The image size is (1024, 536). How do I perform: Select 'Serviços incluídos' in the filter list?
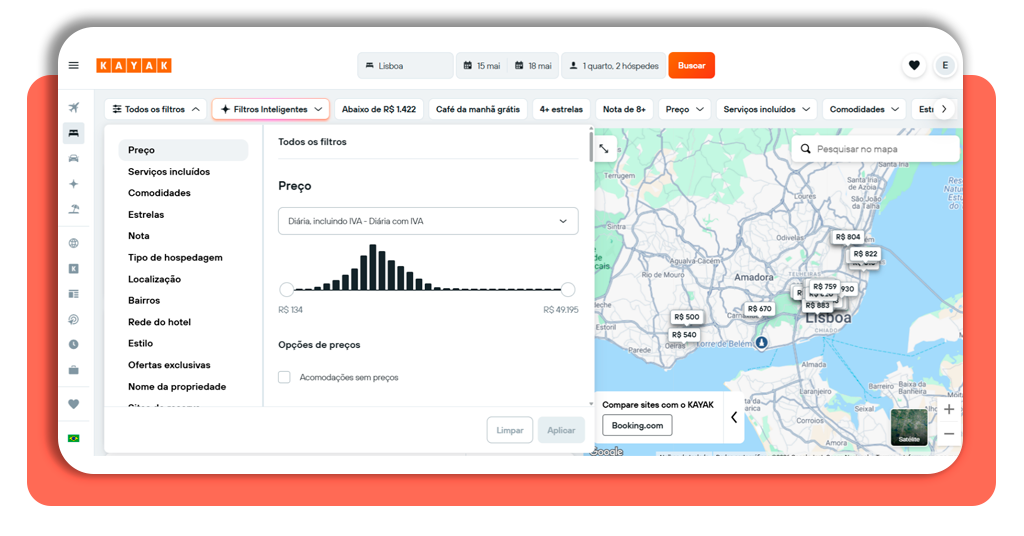[x=169, y=172]
